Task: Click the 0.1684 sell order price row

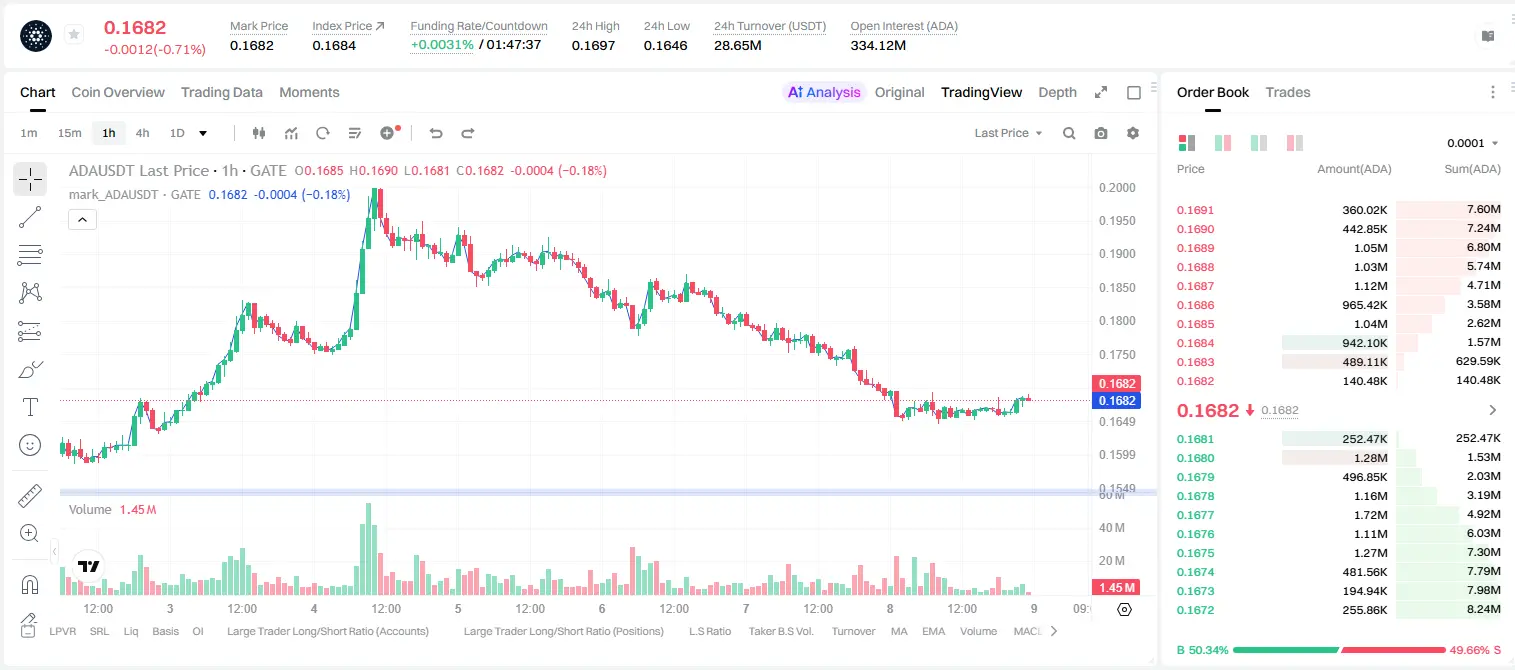Action: [x=1339, y=342]
